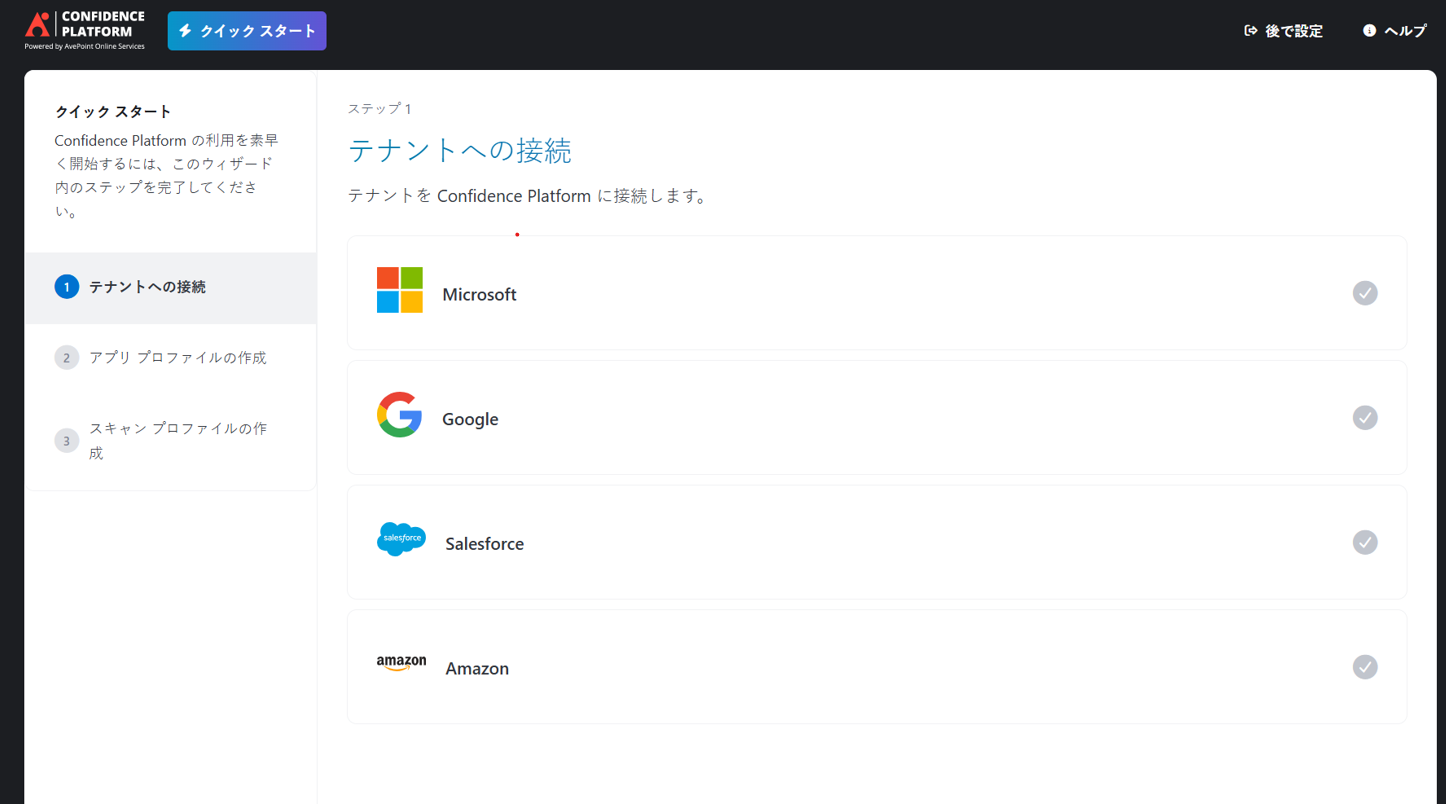
Task: Click the exit icon next to 後で設定
Action: tap(1250, 30)
